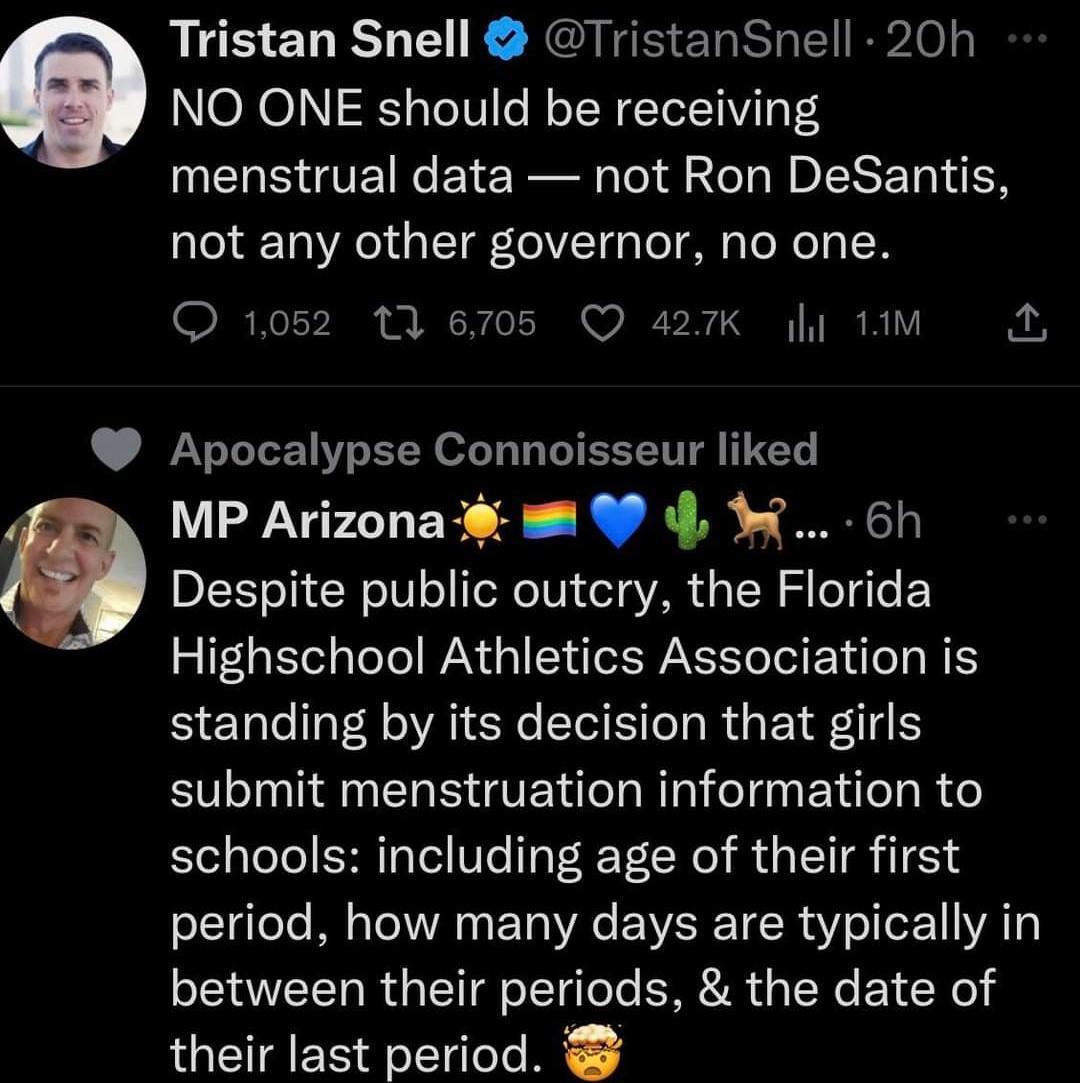Open the view count analytics icon
This screenshot has height=1083, width=1080.
[x=806, y=321]
